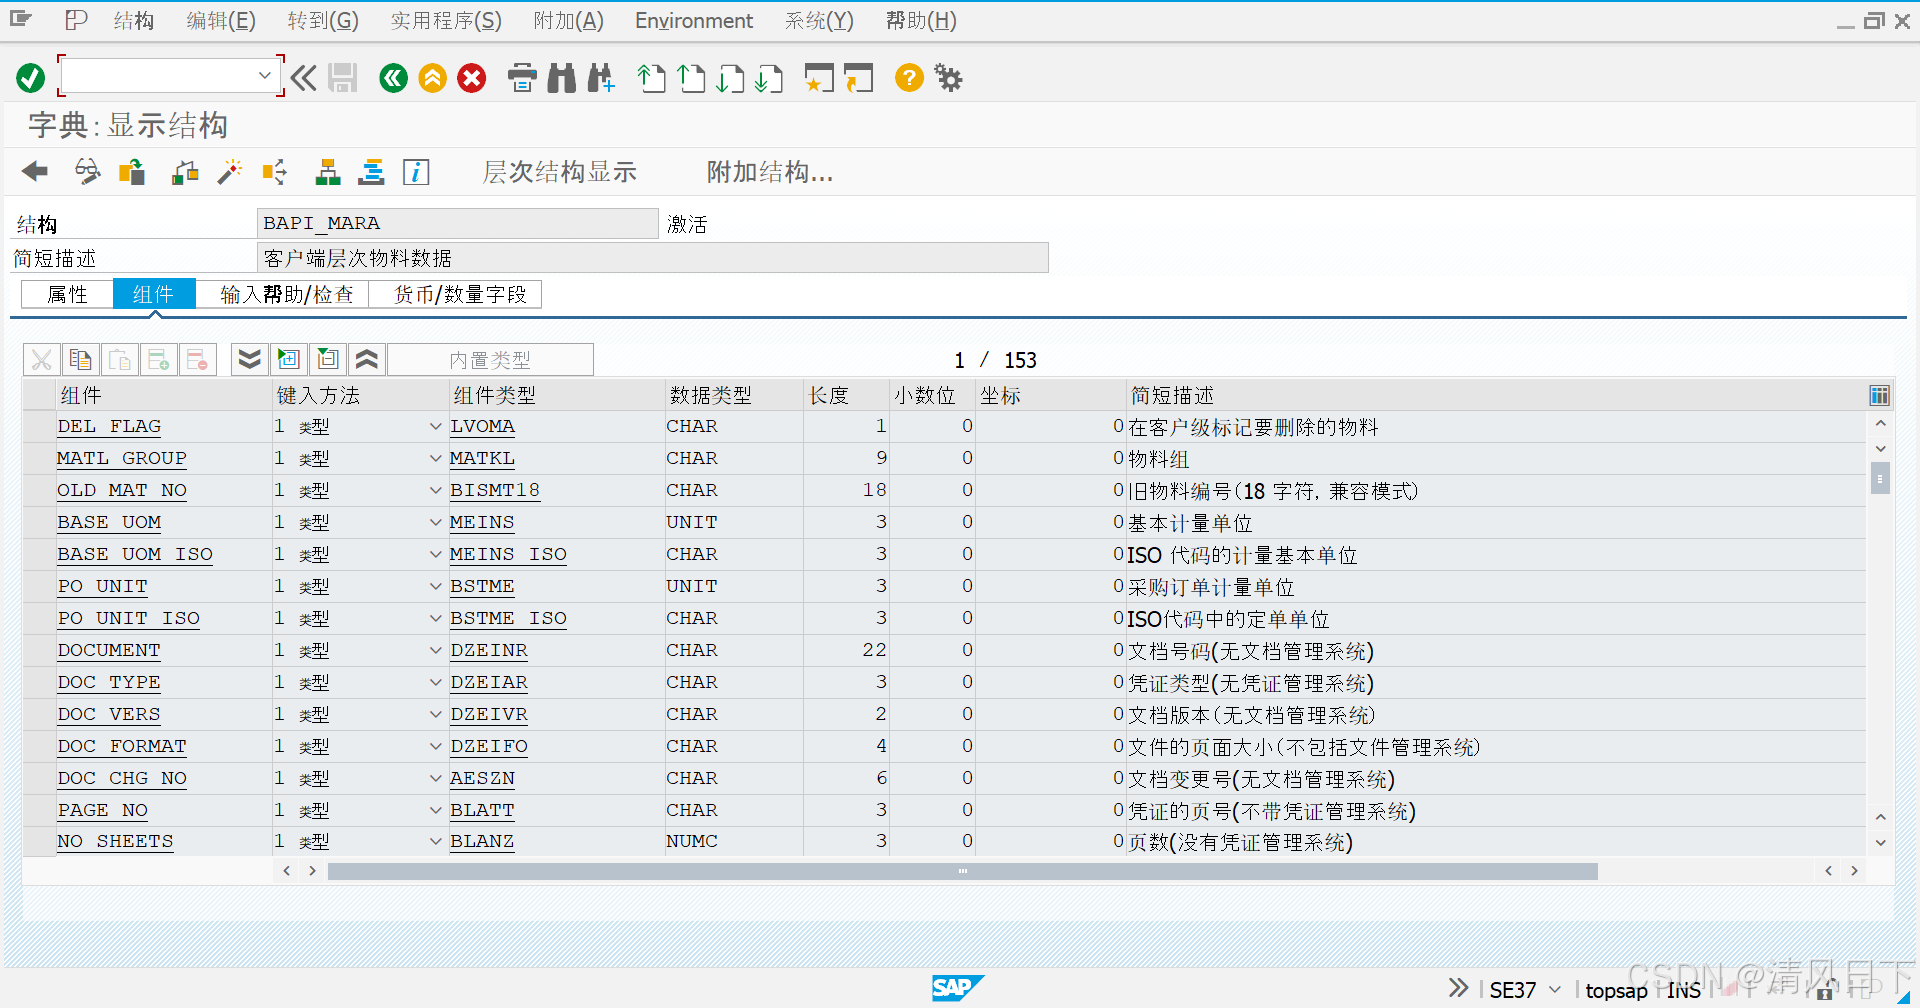The width and height of the screenshot is (1920, 1008).
Task: Click the 附加结构... button
Action: pyautogui.click(x=770, y=172)
